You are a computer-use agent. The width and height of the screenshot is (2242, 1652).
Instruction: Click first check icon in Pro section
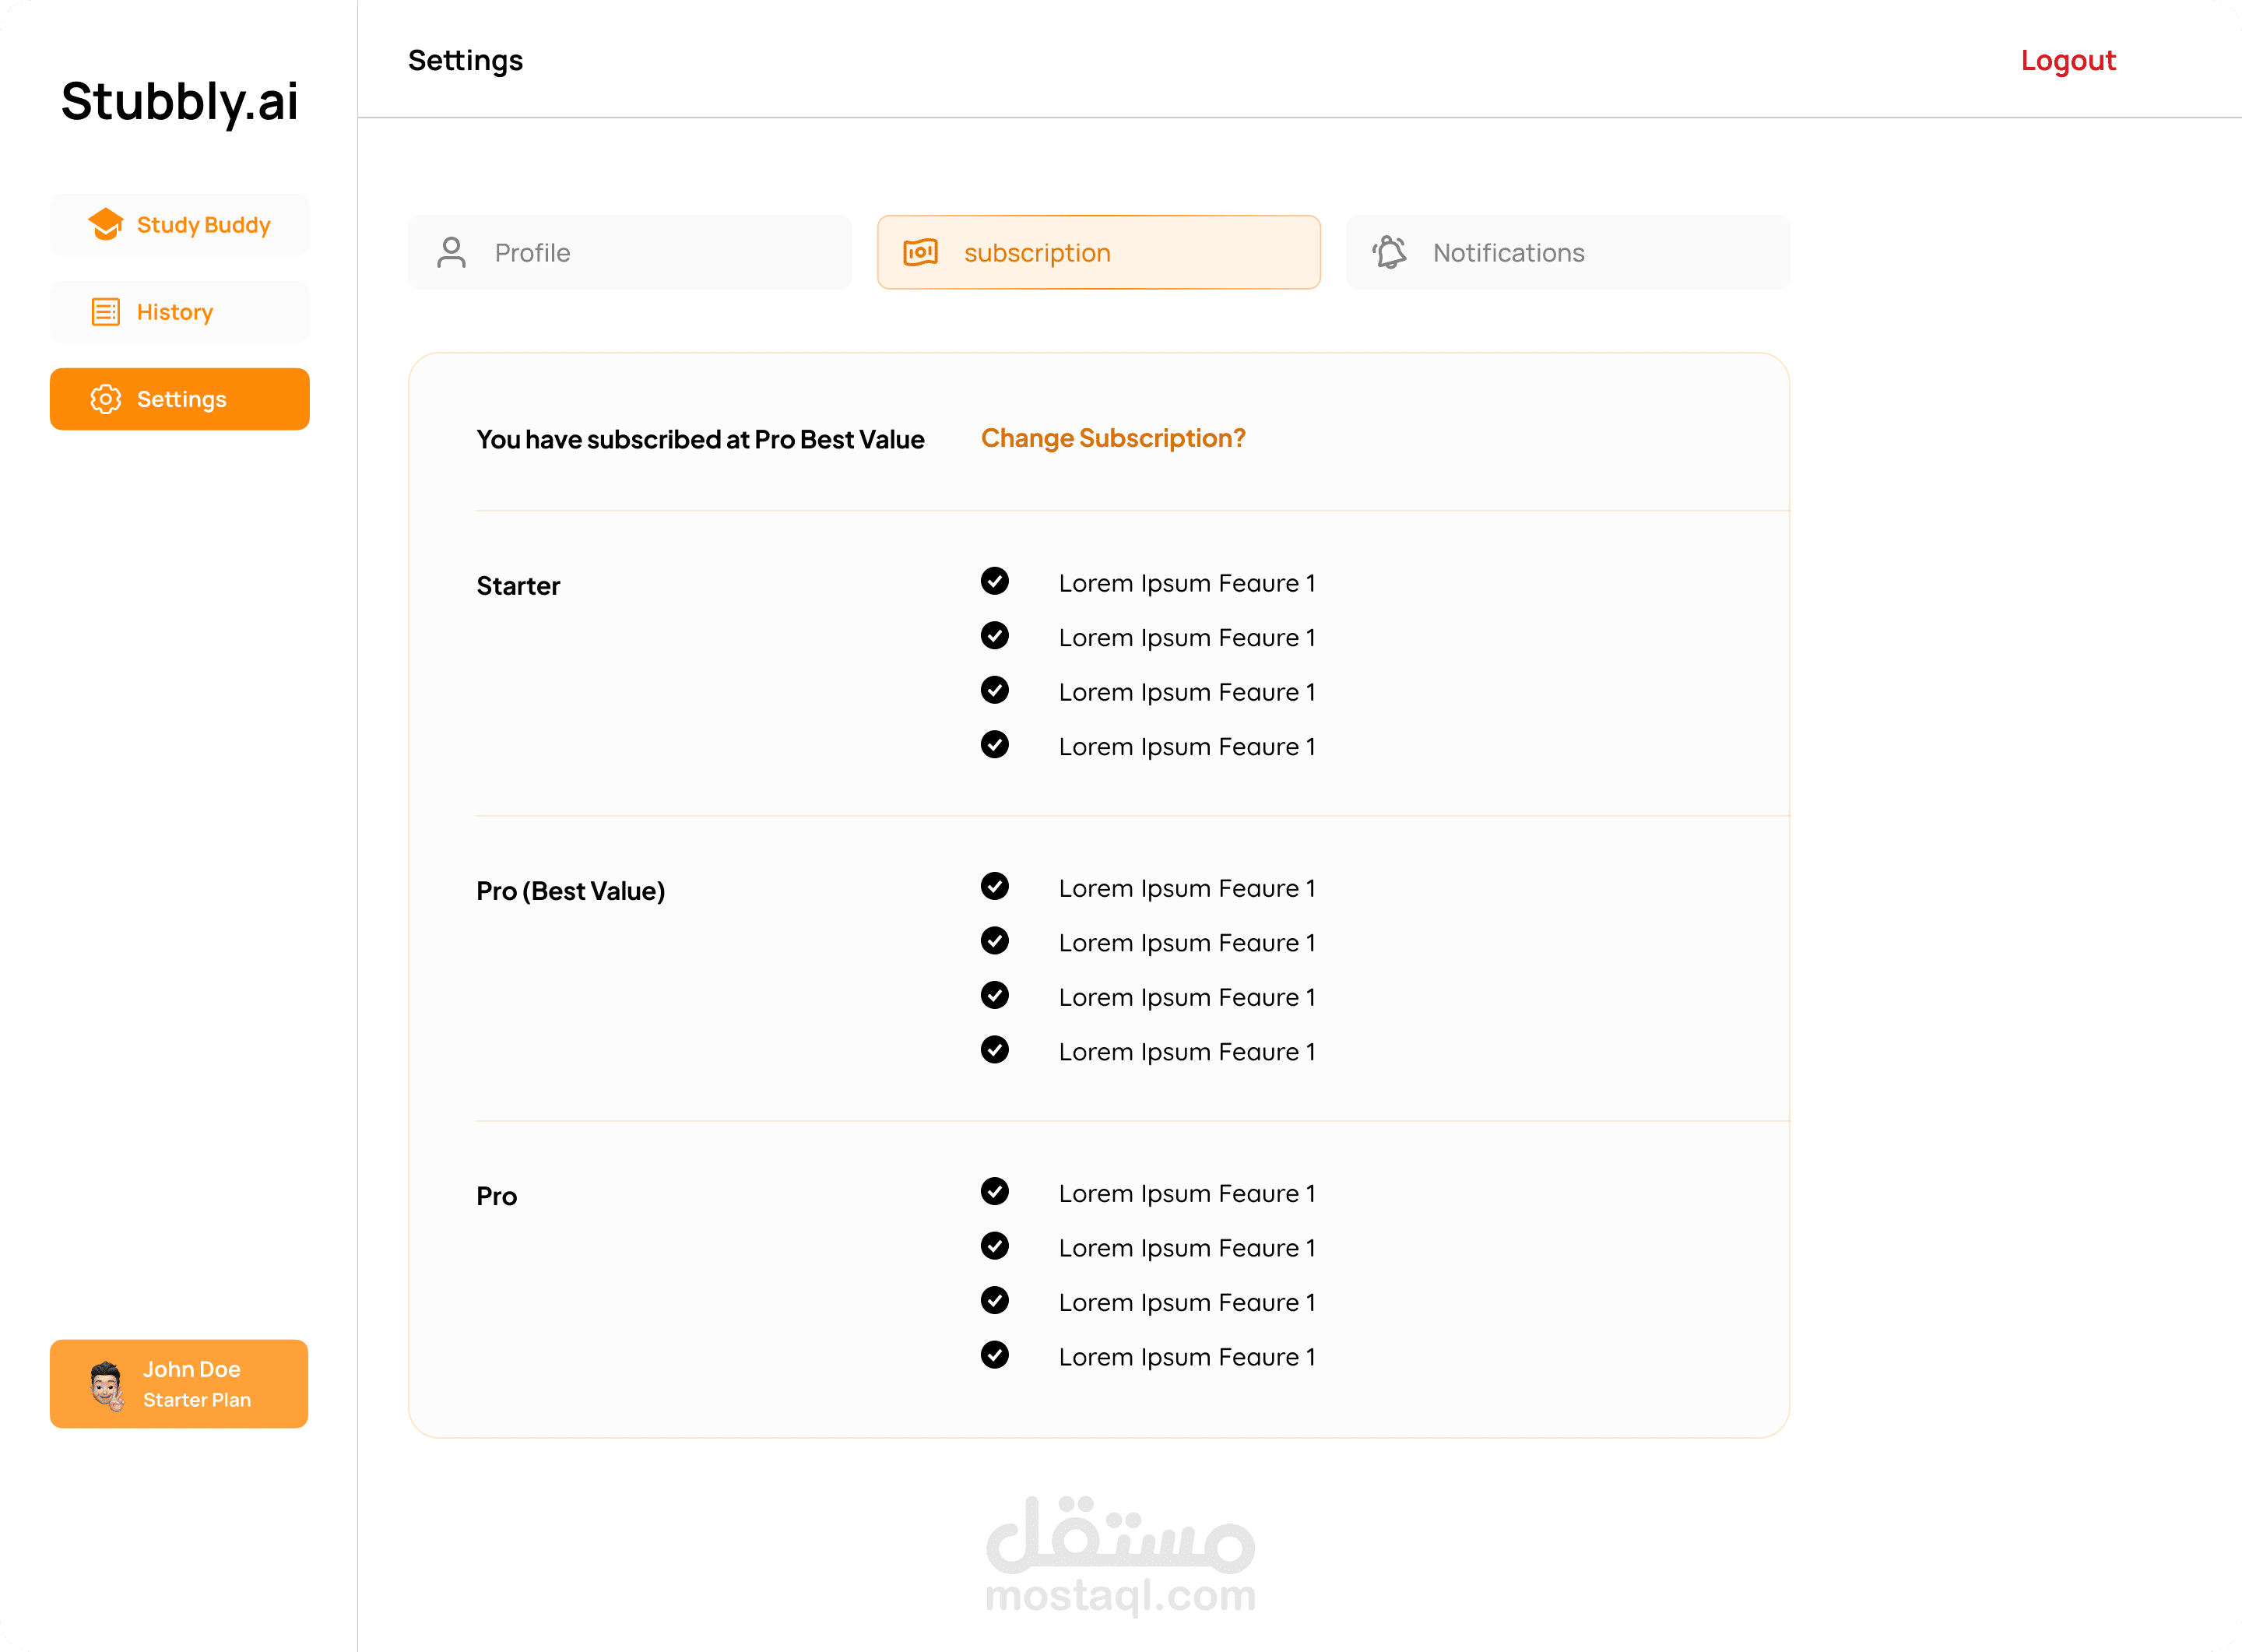point(994,1191)
